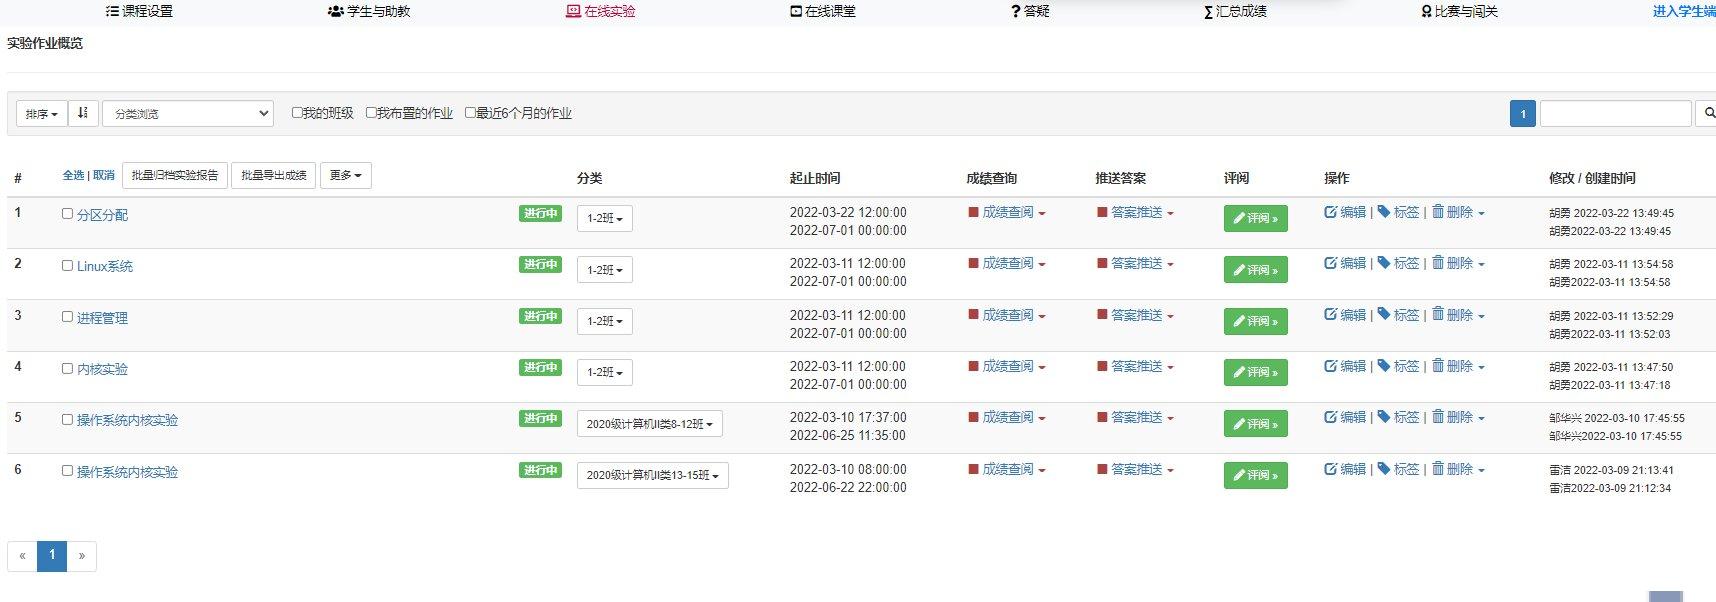Check the box for 进程管理

pyautogui.click(x=67, y=317)
